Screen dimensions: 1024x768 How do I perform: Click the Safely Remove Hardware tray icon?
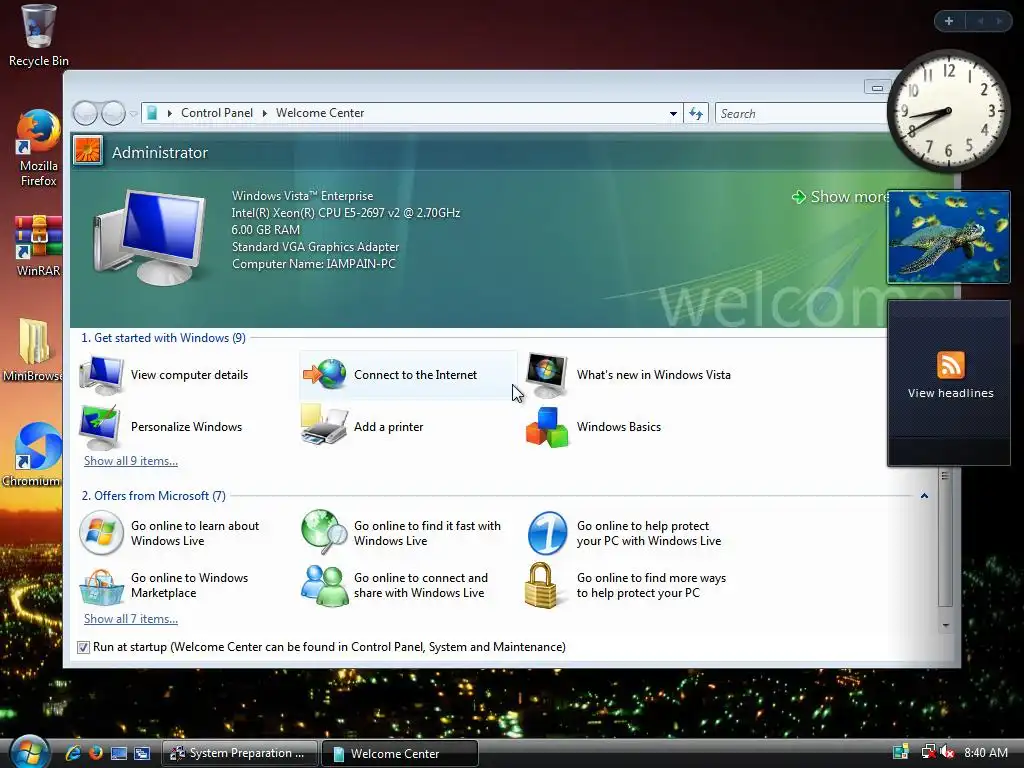901,752
